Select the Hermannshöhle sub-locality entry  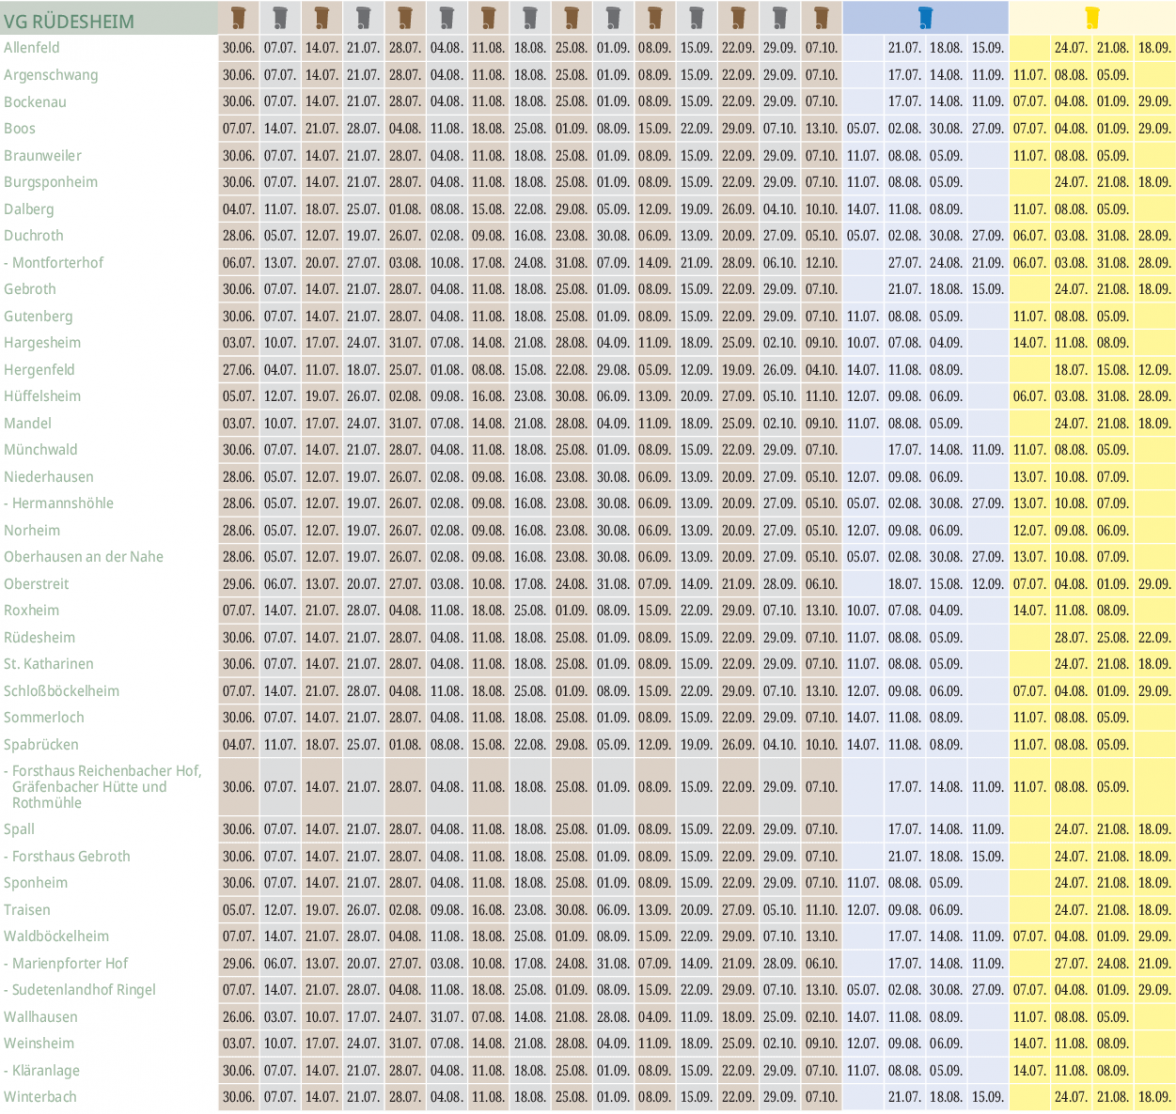(58, 503)
